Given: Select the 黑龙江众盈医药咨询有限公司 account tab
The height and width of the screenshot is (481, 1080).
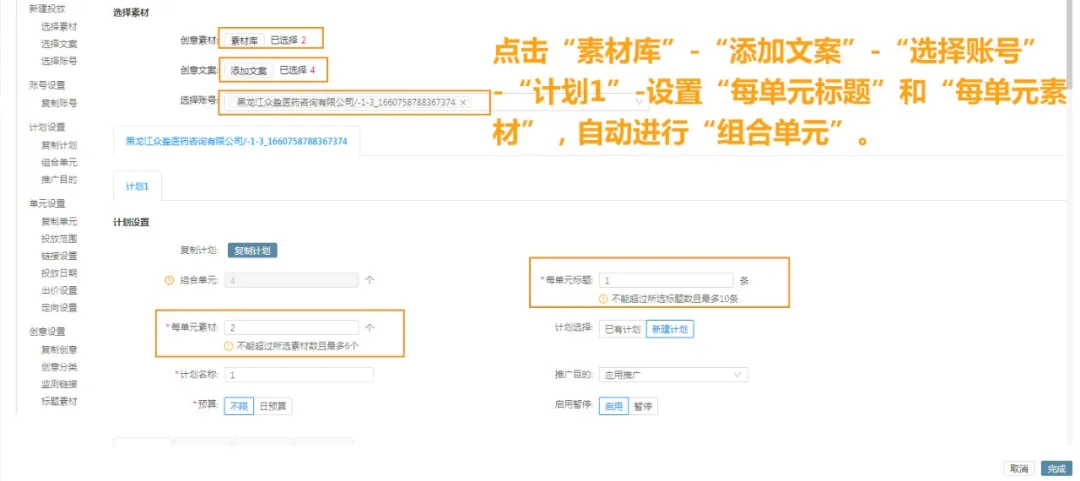Looking at the screenshot, I should click(x=236, y=141).
